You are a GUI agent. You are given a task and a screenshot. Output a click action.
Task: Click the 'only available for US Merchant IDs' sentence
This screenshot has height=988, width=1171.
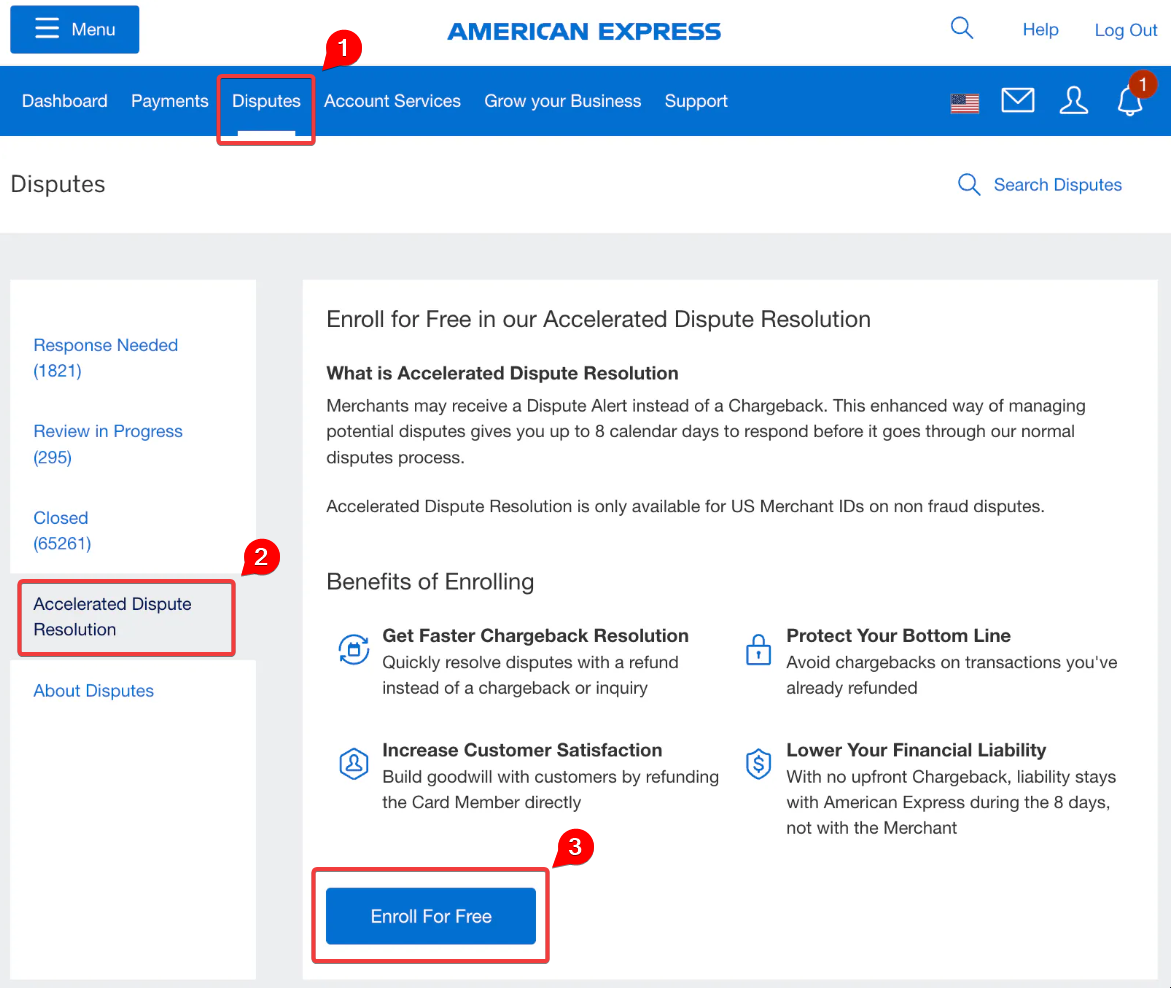click(686, 506)
